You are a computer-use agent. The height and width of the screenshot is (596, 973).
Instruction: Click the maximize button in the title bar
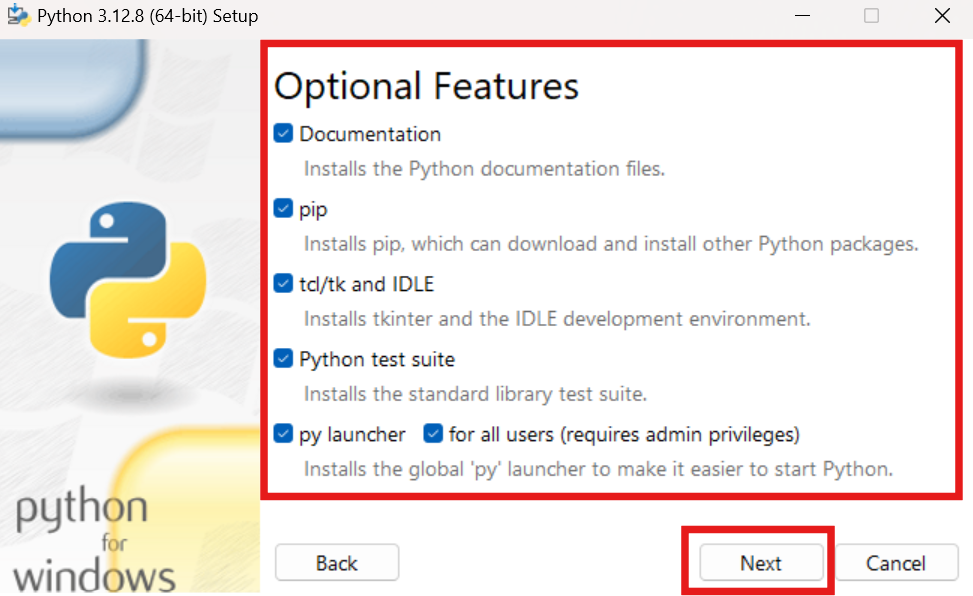coord(871,16)
